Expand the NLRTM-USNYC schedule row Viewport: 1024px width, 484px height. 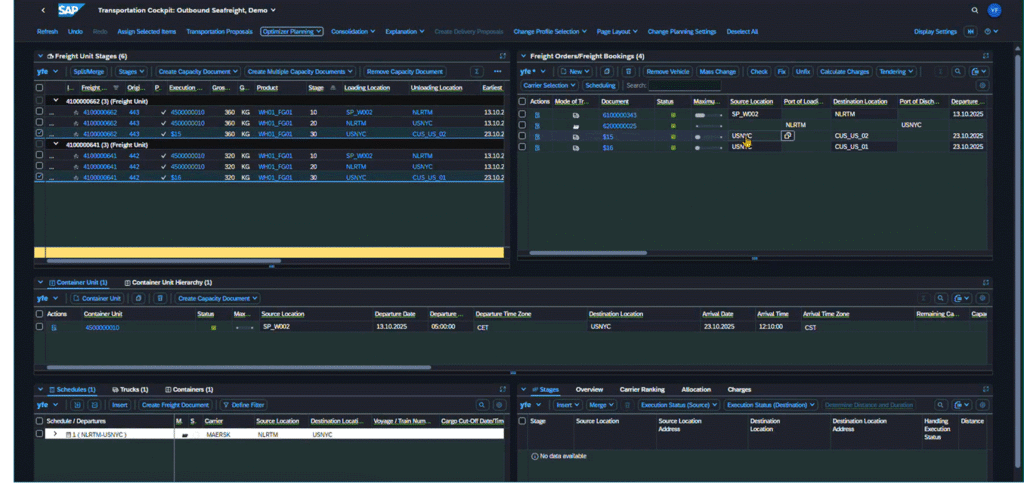pyautogui.click(x=56, y=435)
